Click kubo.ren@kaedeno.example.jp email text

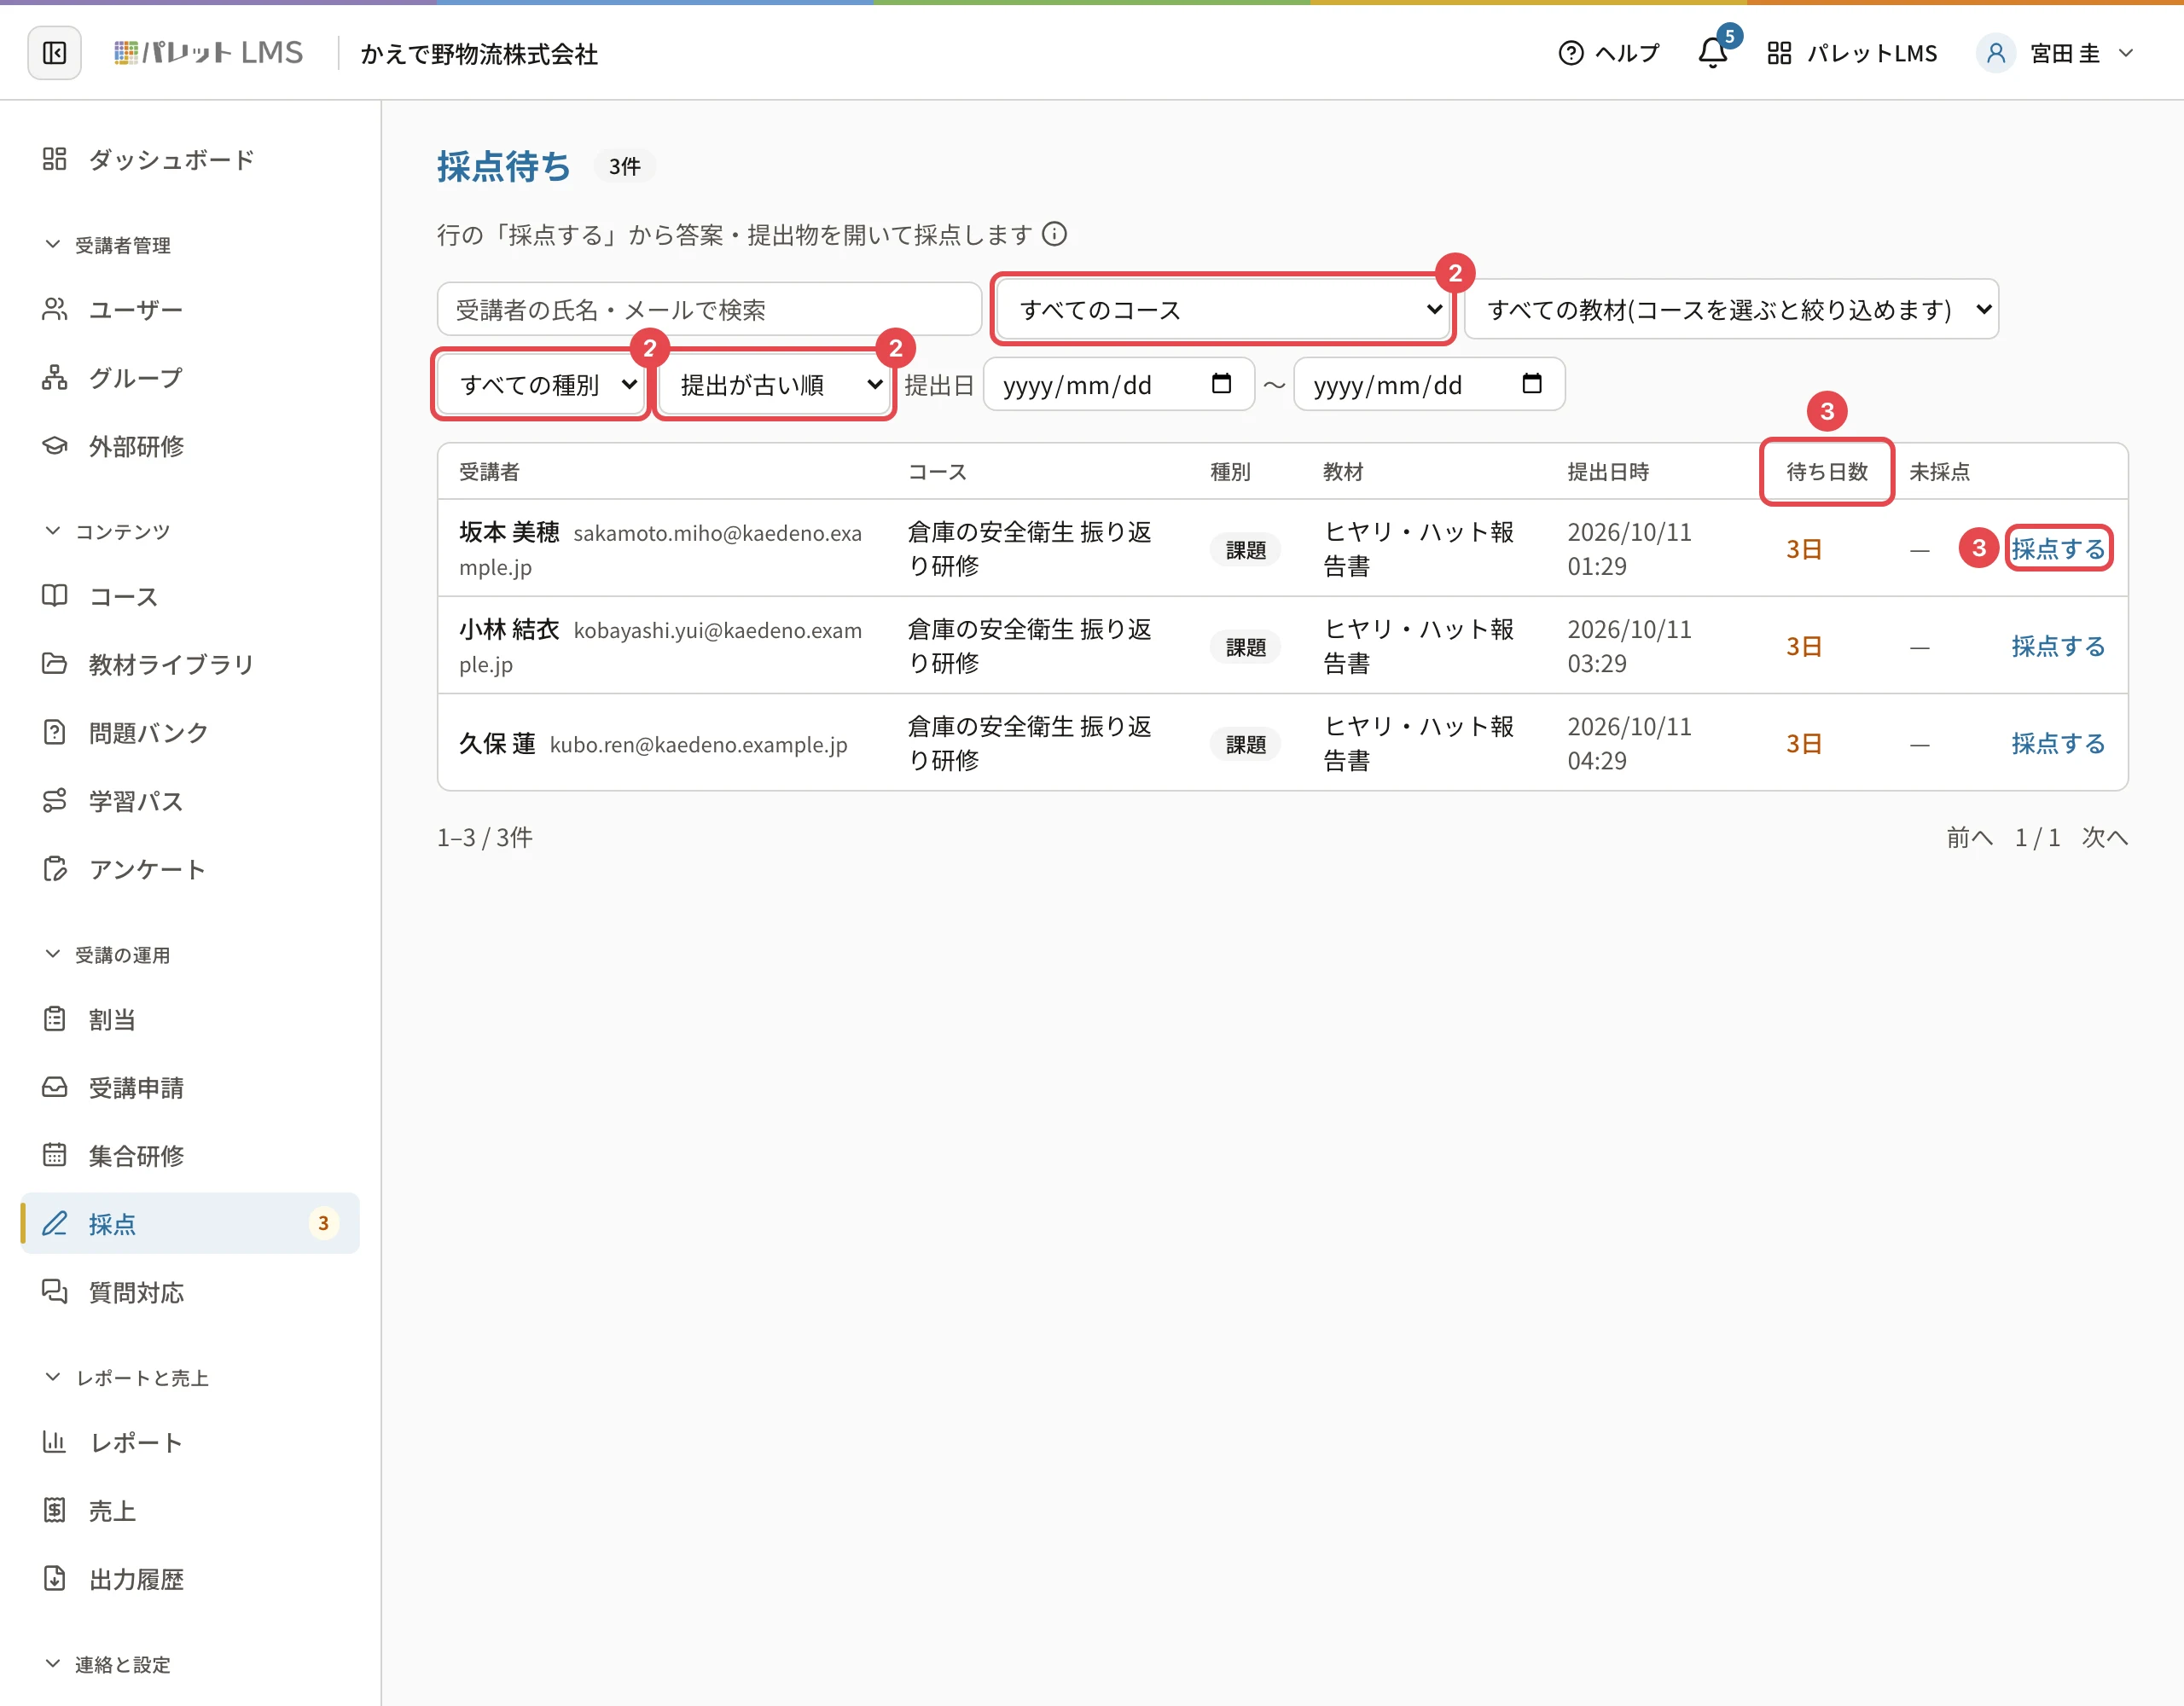698,745
